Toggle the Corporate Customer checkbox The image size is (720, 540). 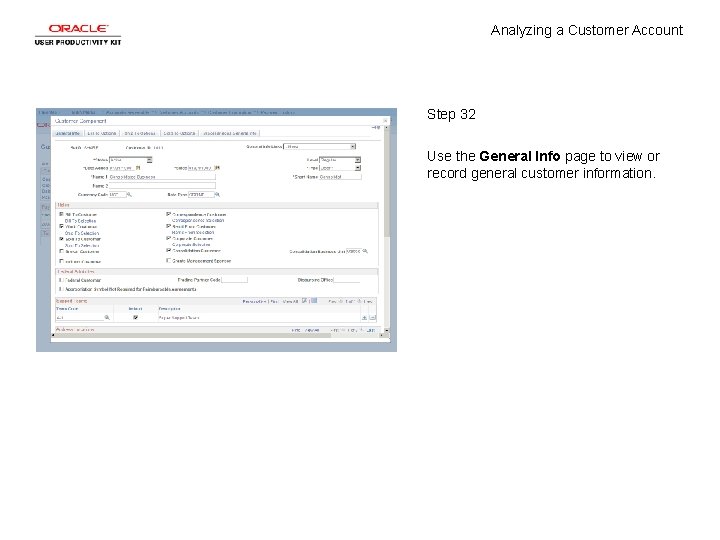point(169,238)
